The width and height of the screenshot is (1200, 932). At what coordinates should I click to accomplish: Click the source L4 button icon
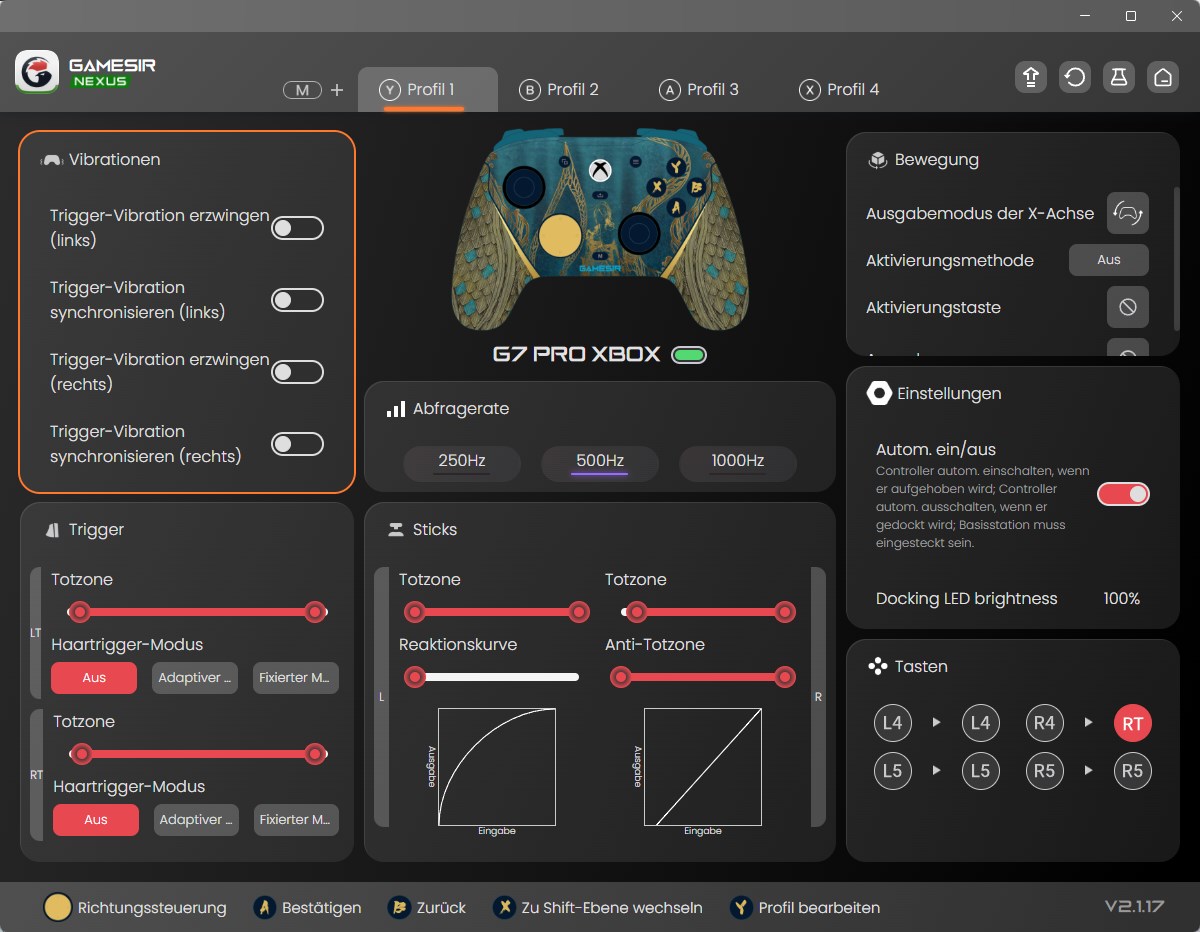(x=892, y=722)
